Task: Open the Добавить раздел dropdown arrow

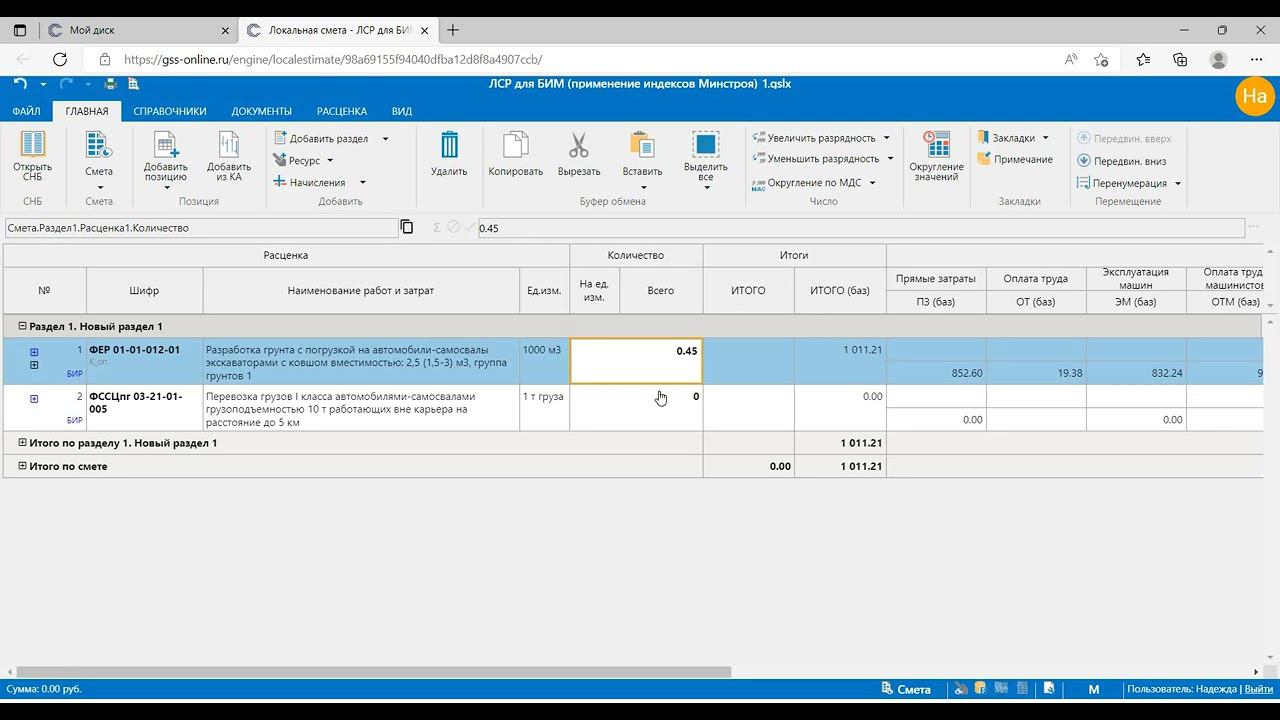Action: click(385, 138)
